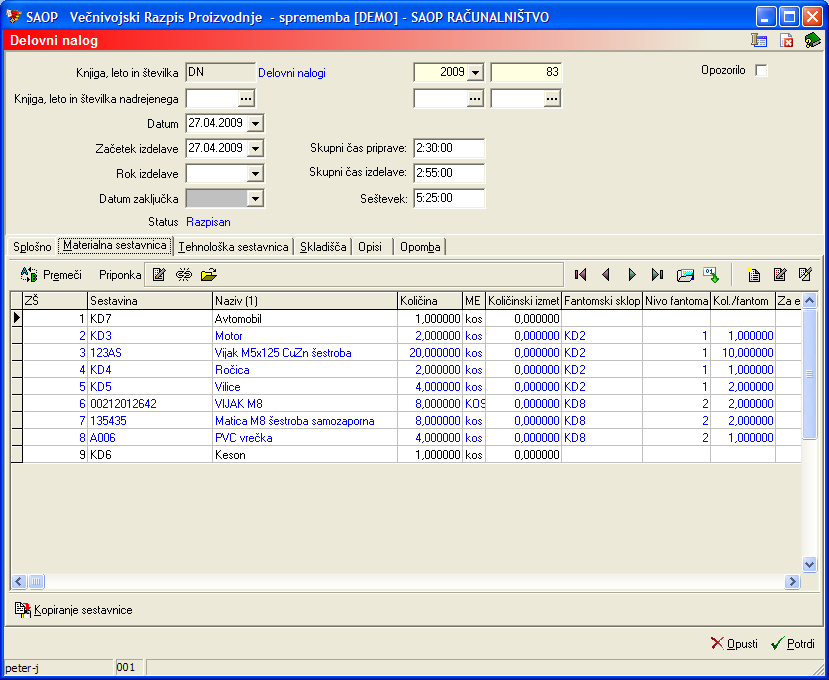
Task: Open the Skladišča tab
Action: pos(323,246)
